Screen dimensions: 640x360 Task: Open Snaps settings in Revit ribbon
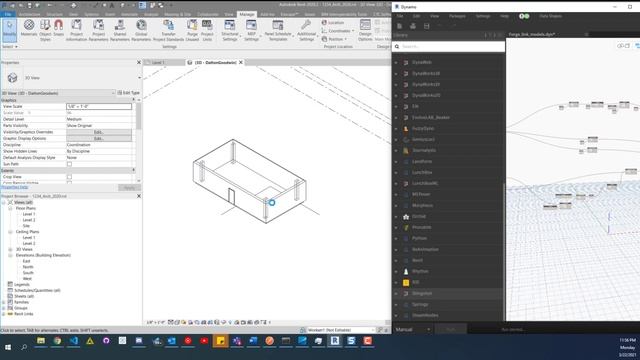coord(59,28)
